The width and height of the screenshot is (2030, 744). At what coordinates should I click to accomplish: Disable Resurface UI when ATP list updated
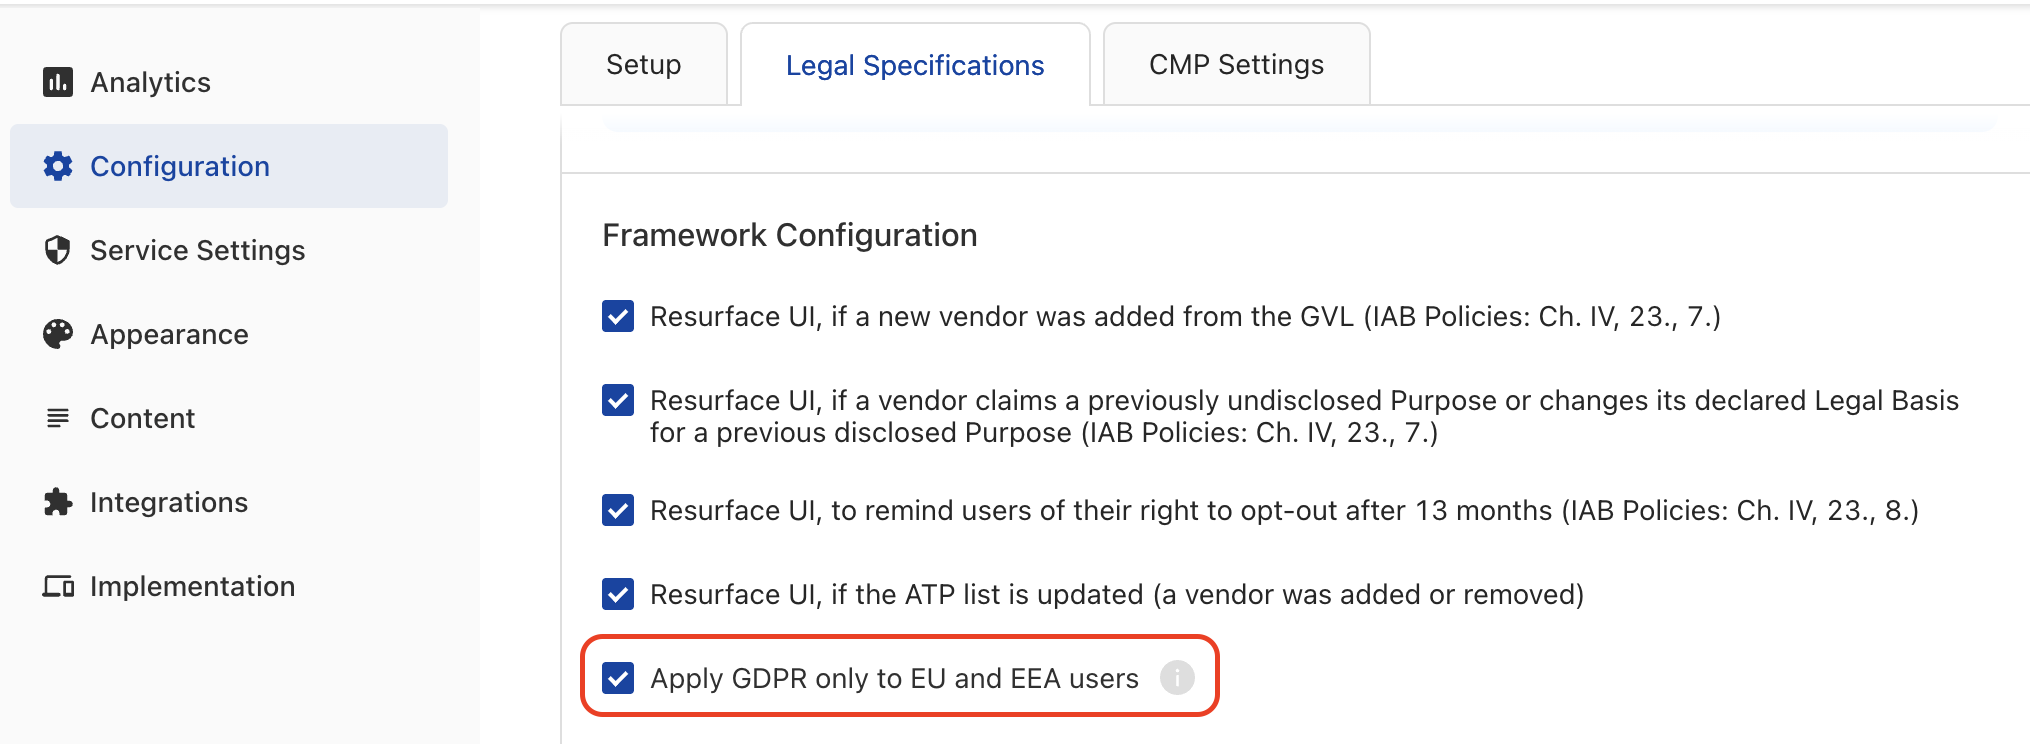pos(618,594)
